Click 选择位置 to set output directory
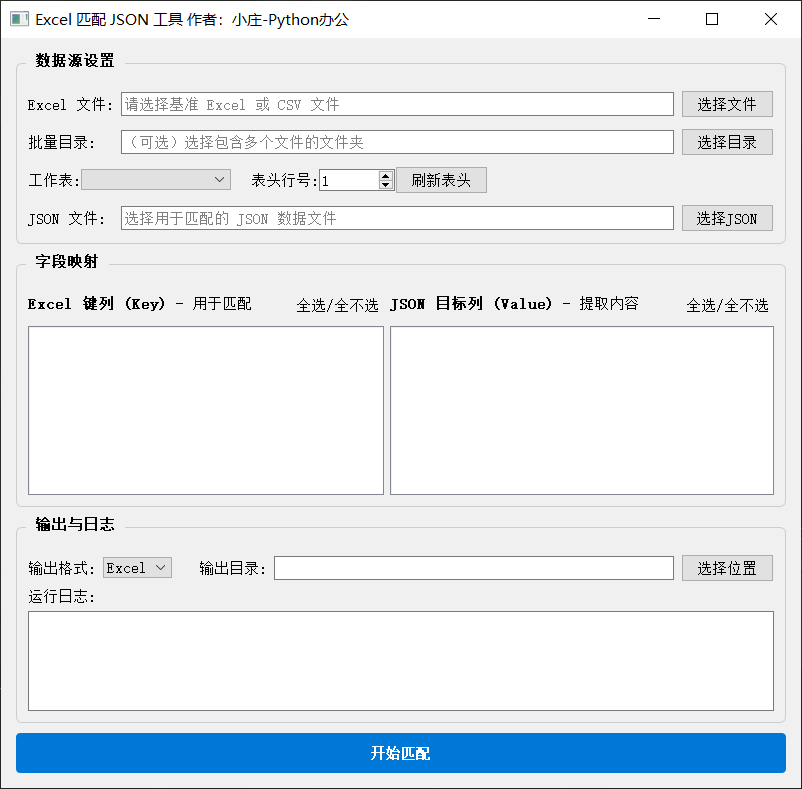 coord(727,567)
